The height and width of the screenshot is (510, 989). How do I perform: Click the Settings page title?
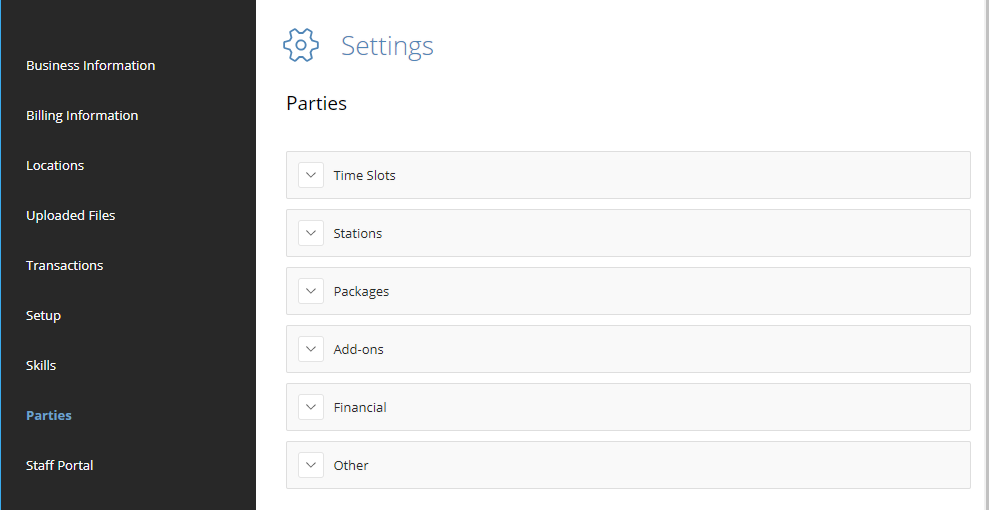tap(387, 46)
